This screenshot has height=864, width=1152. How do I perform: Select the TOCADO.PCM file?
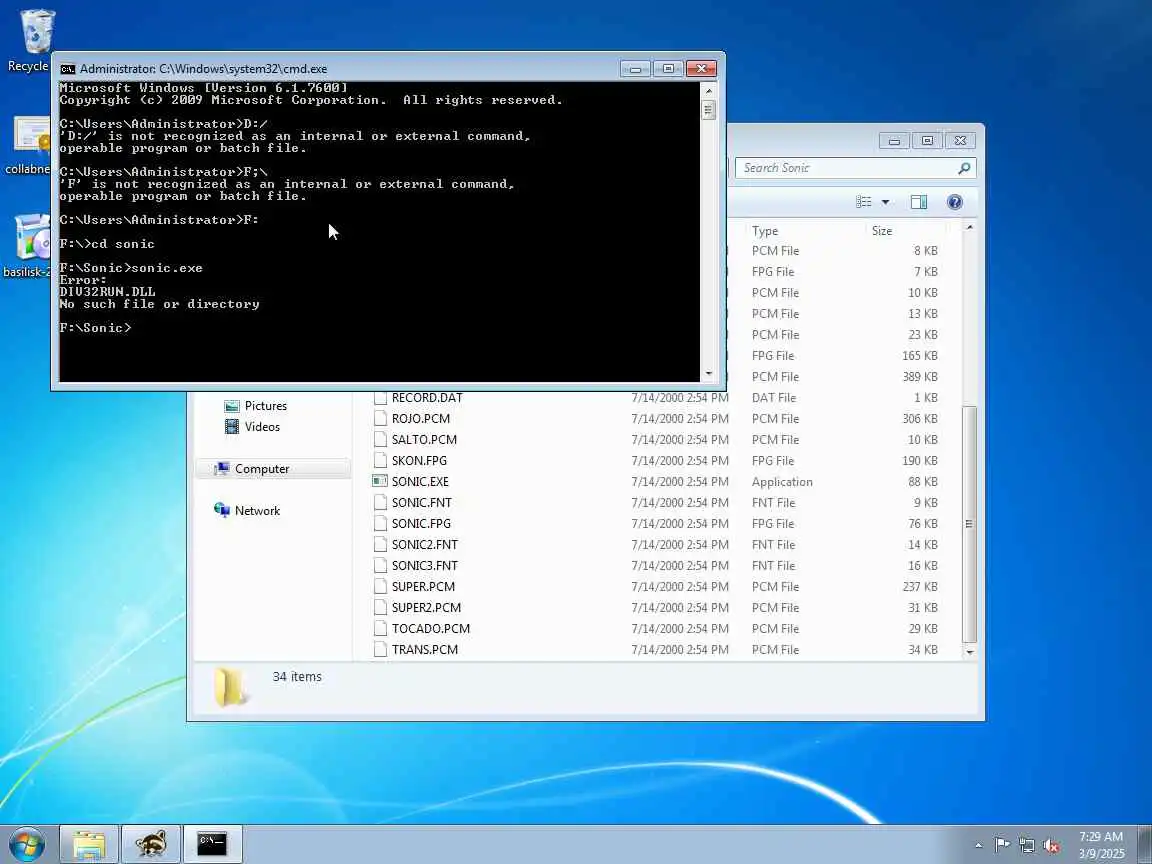[431, 629]
